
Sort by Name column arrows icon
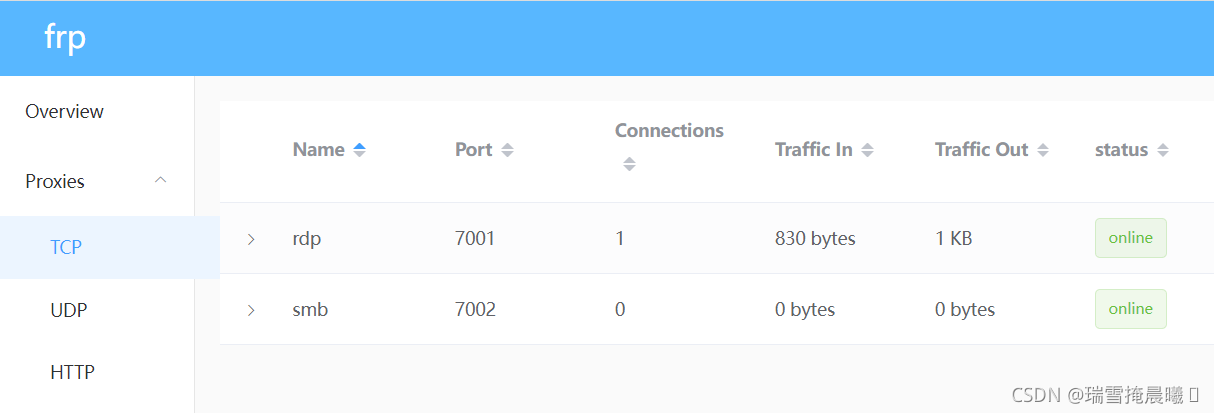(360, 150)
